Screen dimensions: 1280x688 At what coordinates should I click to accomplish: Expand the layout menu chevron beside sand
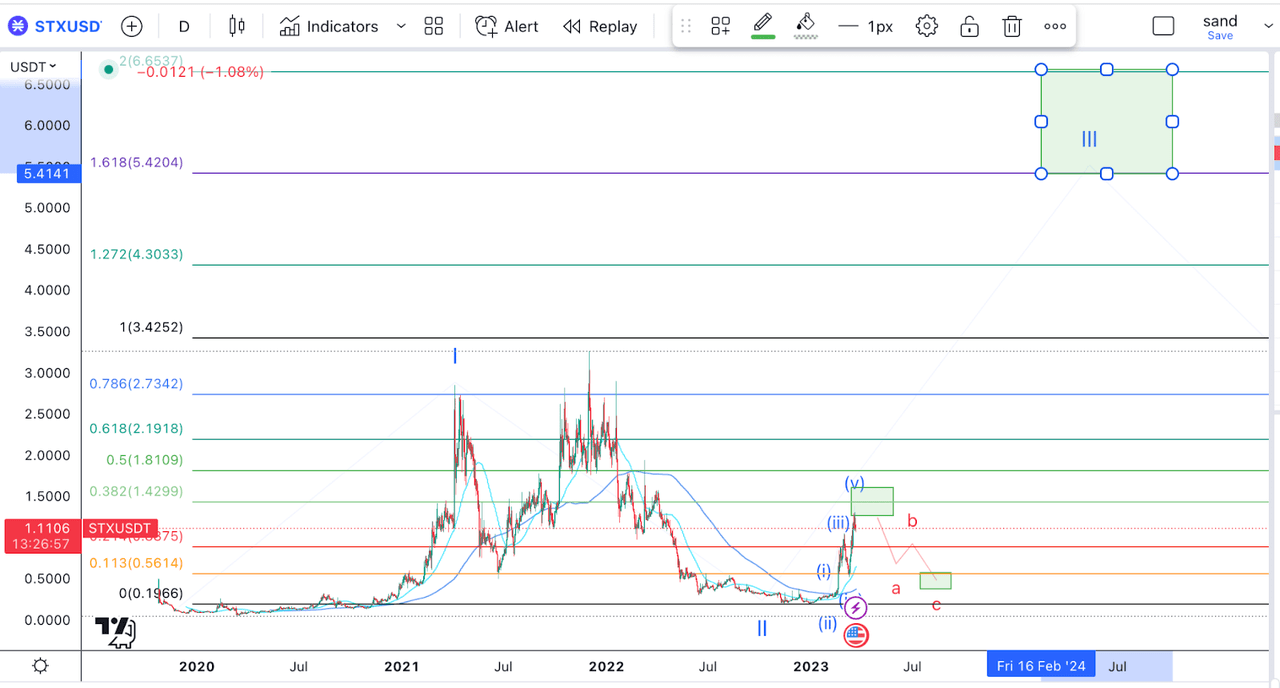tap(1268, 26)
